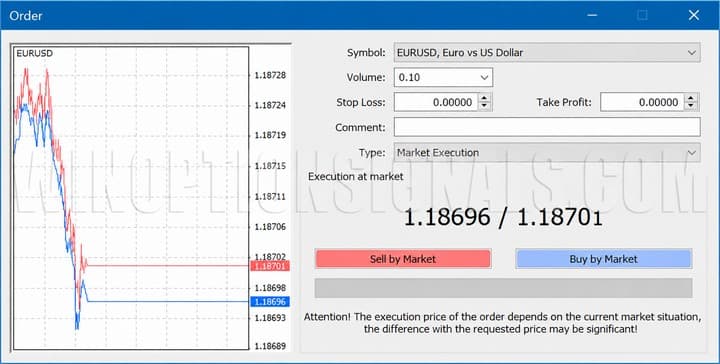Click the blue 1.18696 bid price tag

coord(270,302)
